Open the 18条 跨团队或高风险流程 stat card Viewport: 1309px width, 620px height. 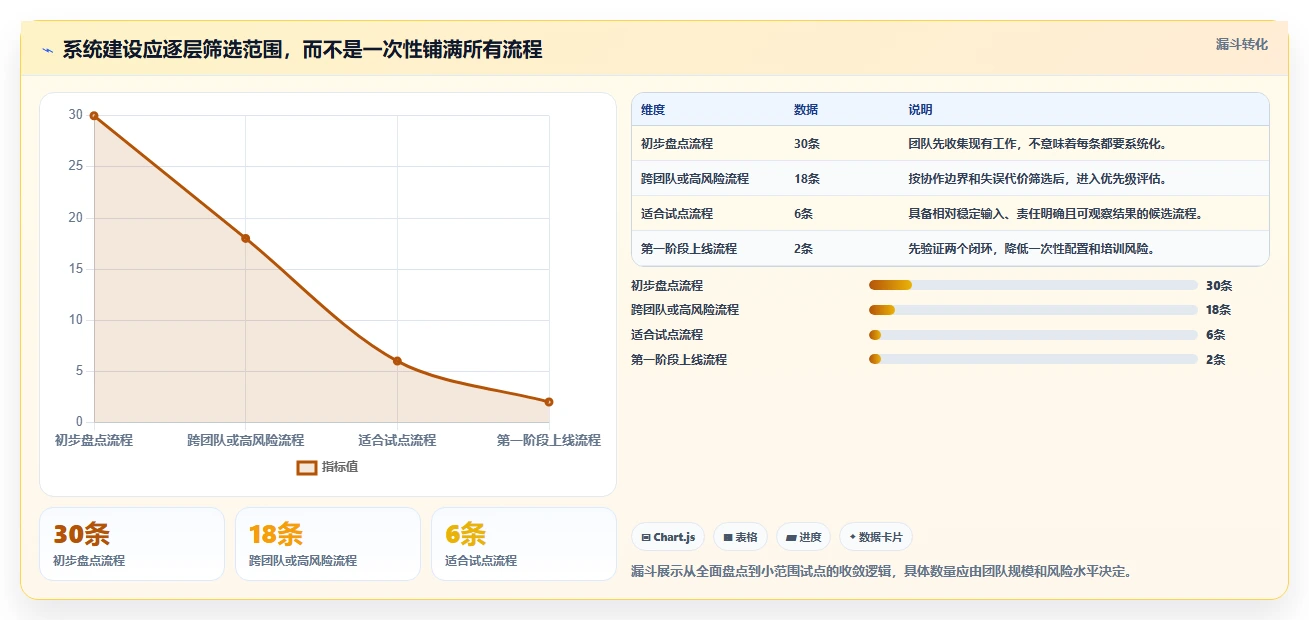click(328, 544)
